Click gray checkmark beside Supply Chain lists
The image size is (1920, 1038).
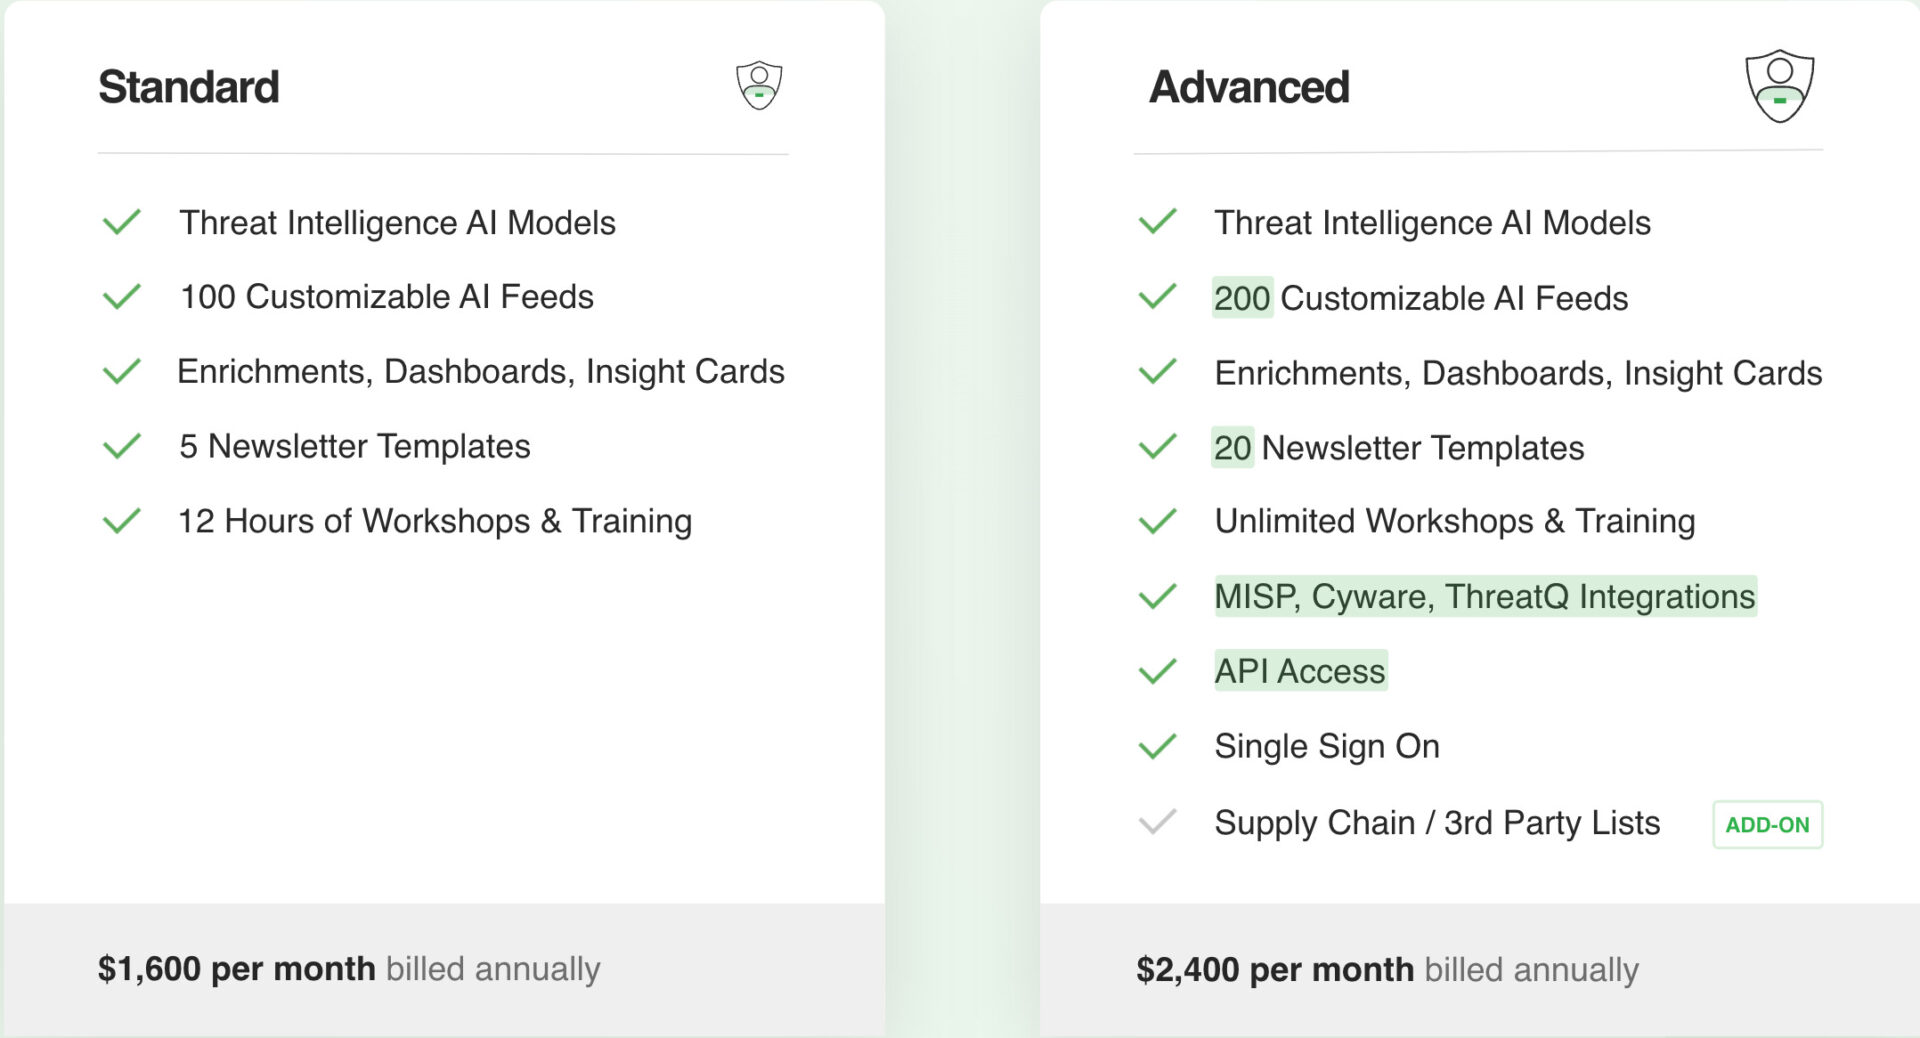point(1158,822)
